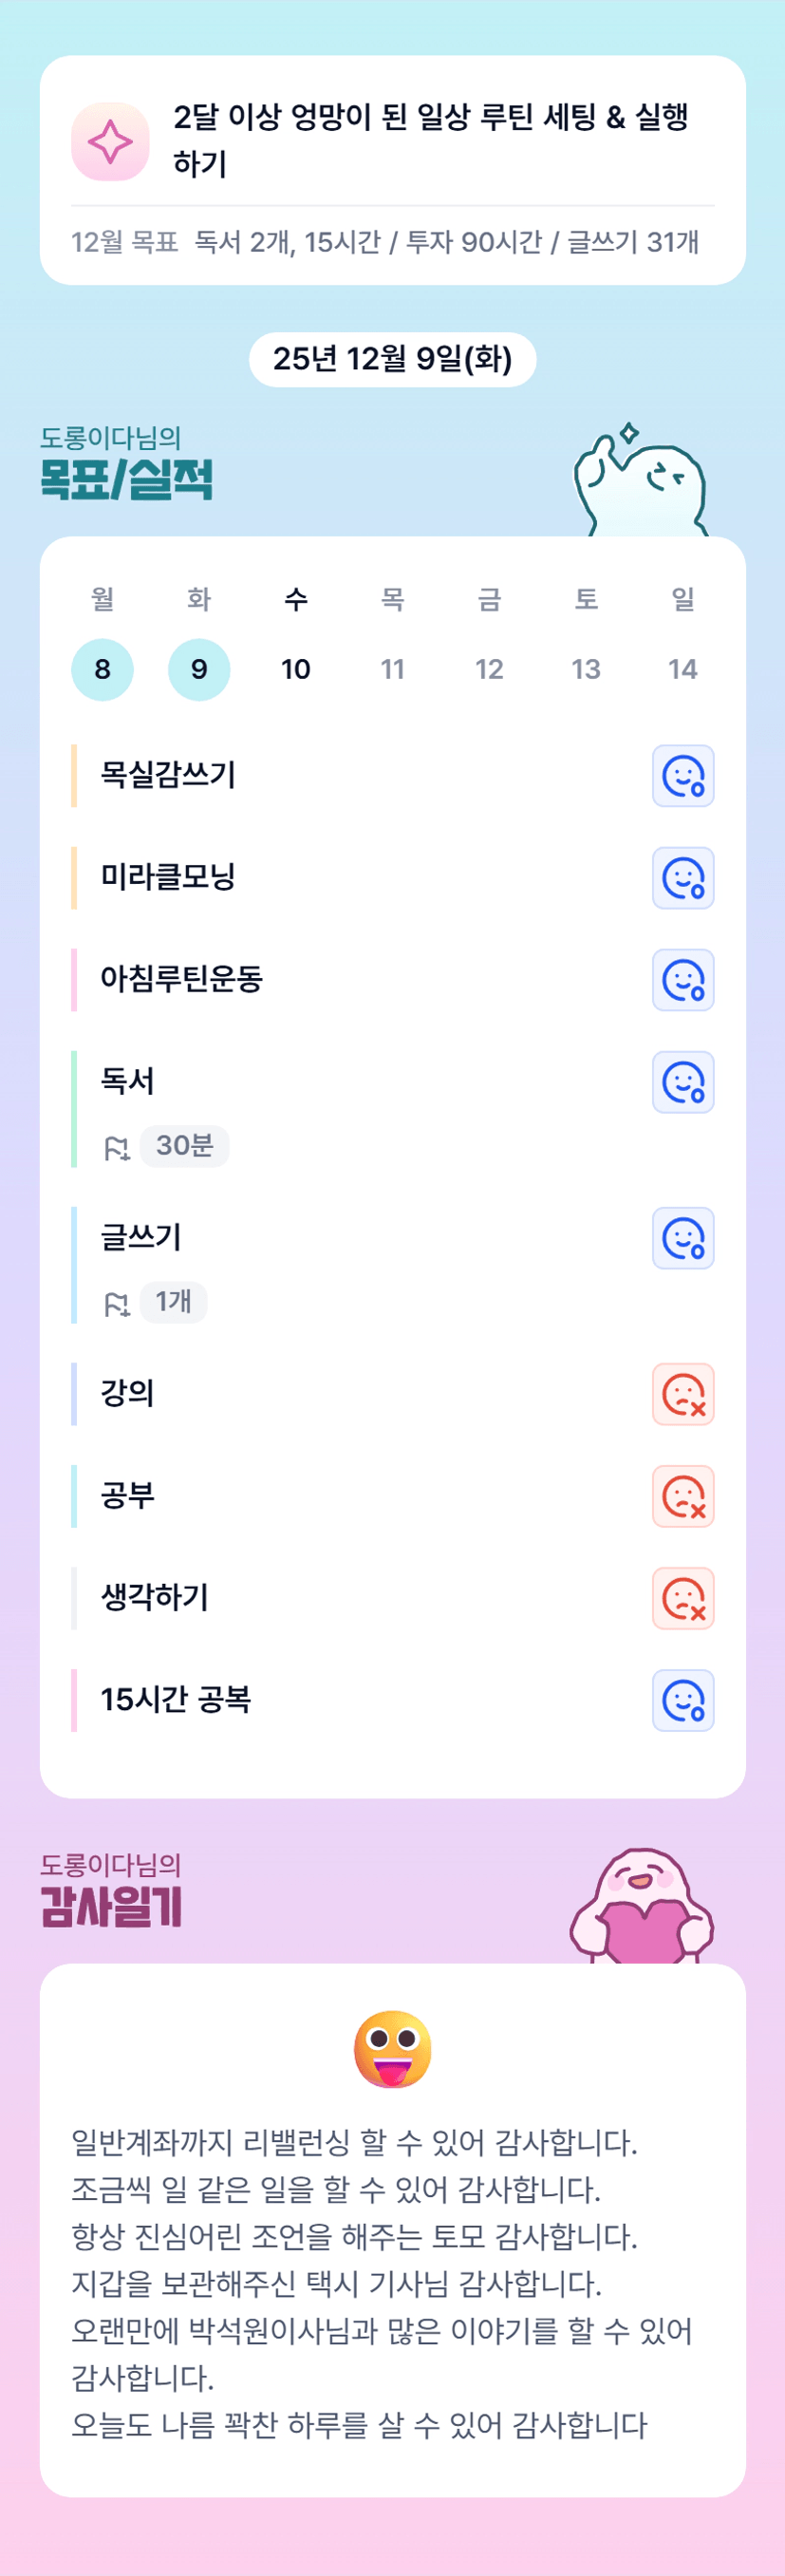Click the 글쓰기 smiley status icon
The height and width of the screenshot is (2576, 785).
click(683, 1238)
